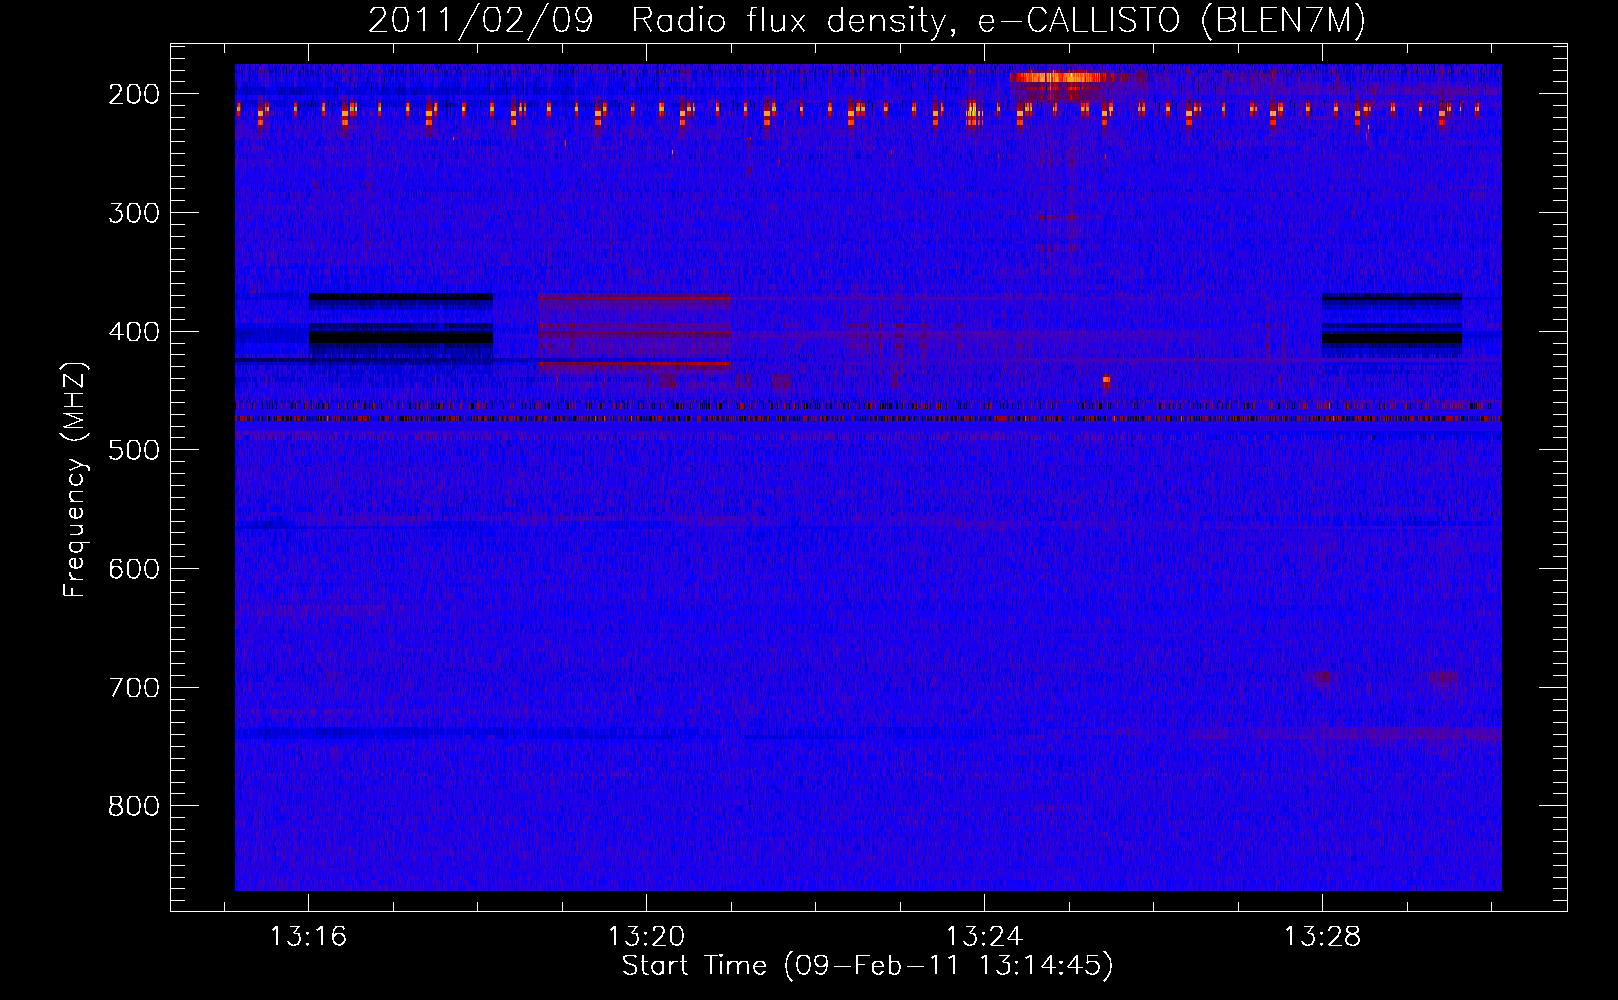The width and height of the screenshot is (1618, 1000).
Task: Click the red band after 13:19 near 400 MHz
Action: tap(635, 333)
